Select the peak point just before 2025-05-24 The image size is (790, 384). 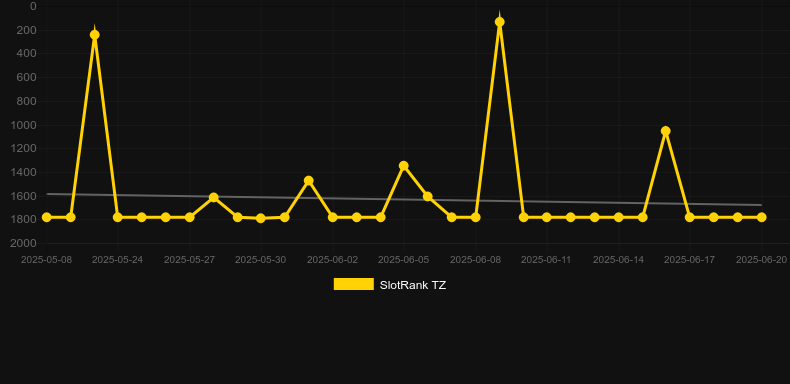[94, 35]
